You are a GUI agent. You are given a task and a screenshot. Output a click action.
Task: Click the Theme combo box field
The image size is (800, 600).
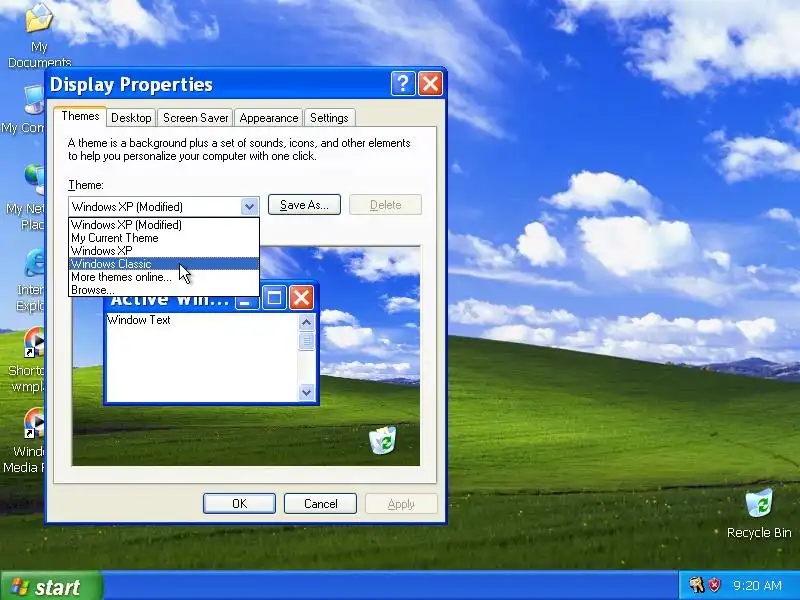pos(164,207)
